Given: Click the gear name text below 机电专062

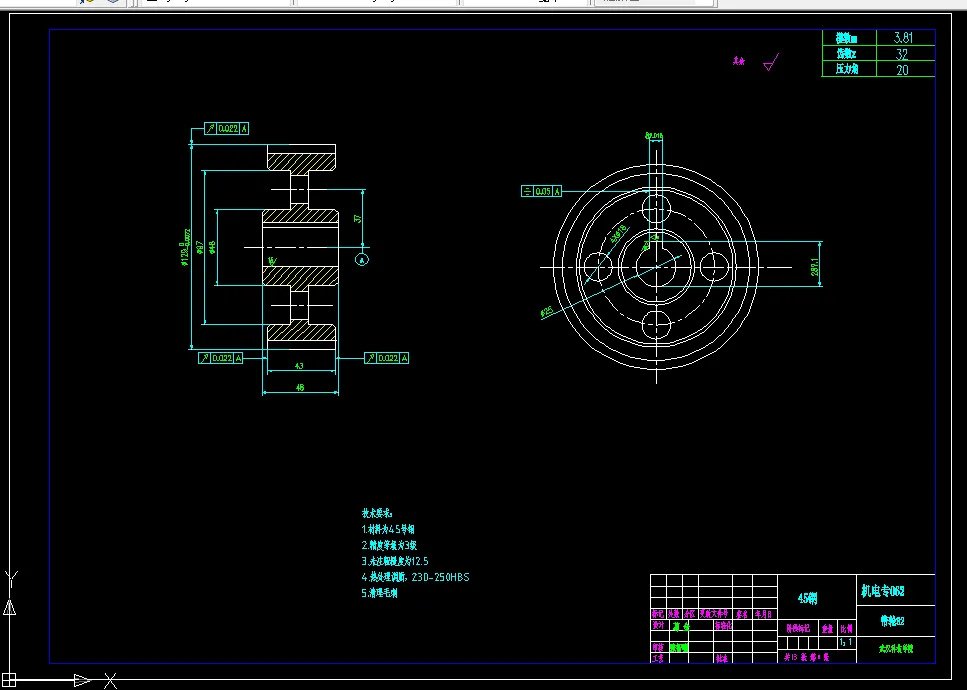Looking at the screenshot, I should tap(892, 621).
